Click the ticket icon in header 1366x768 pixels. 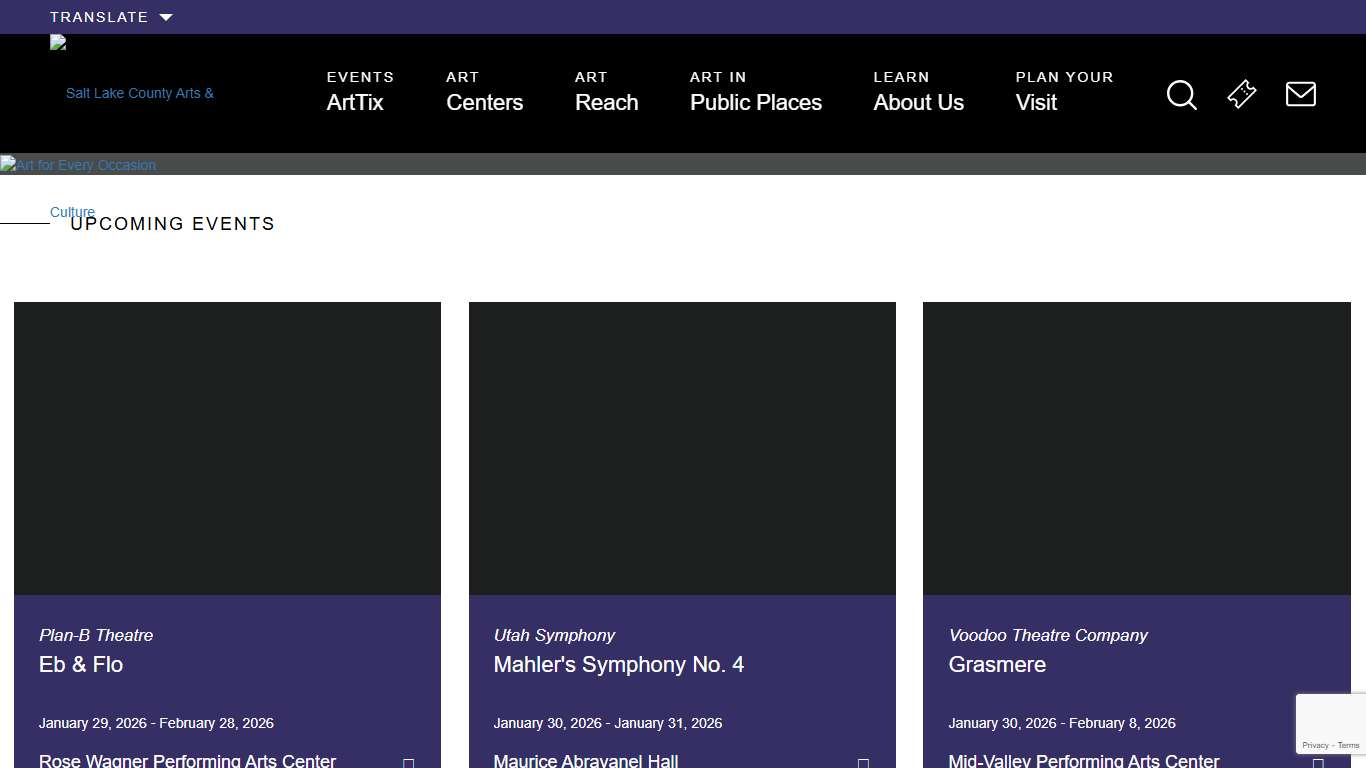coord(1241,94)
